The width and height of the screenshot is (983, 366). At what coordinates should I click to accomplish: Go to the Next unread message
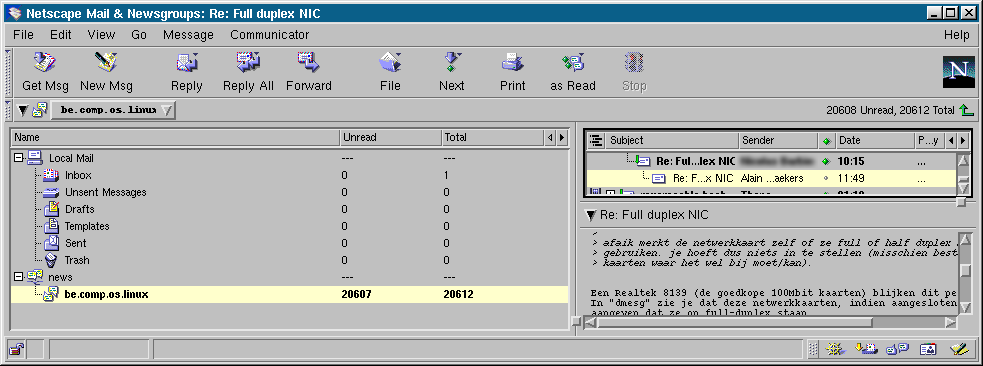[451, 72]
